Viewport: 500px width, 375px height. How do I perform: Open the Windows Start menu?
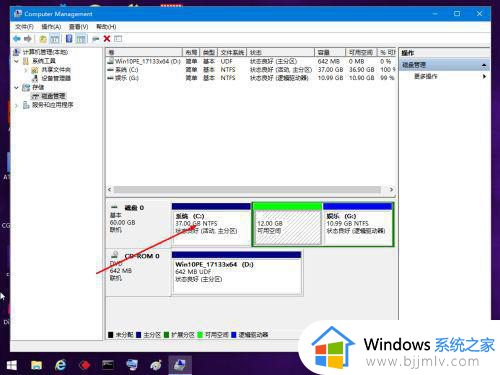click(12, 365)
